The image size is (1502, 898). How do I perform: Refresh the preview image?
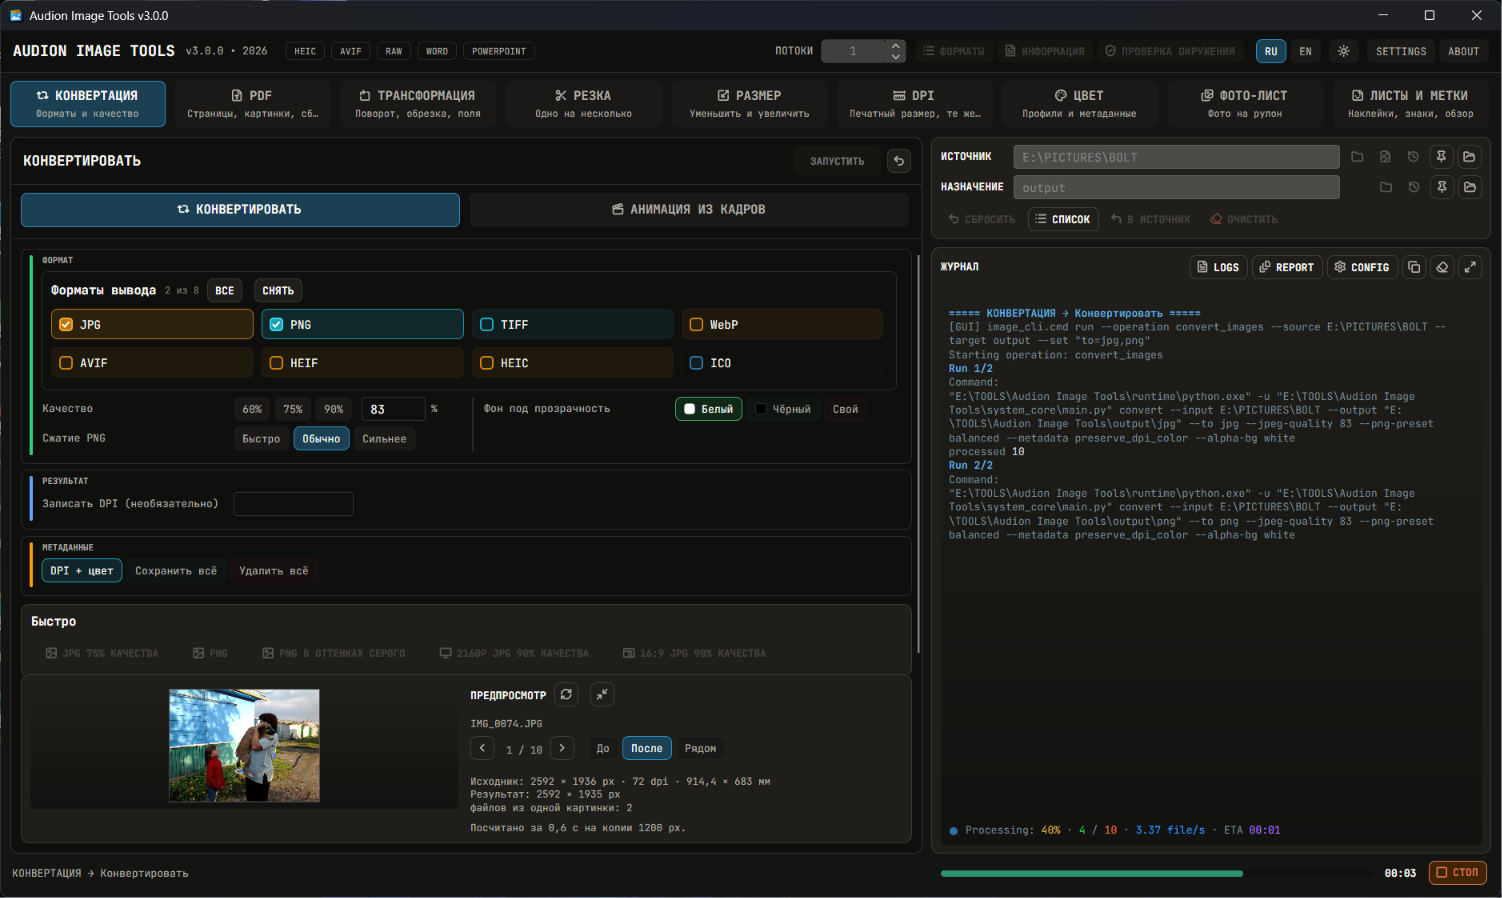coord(566,694)
